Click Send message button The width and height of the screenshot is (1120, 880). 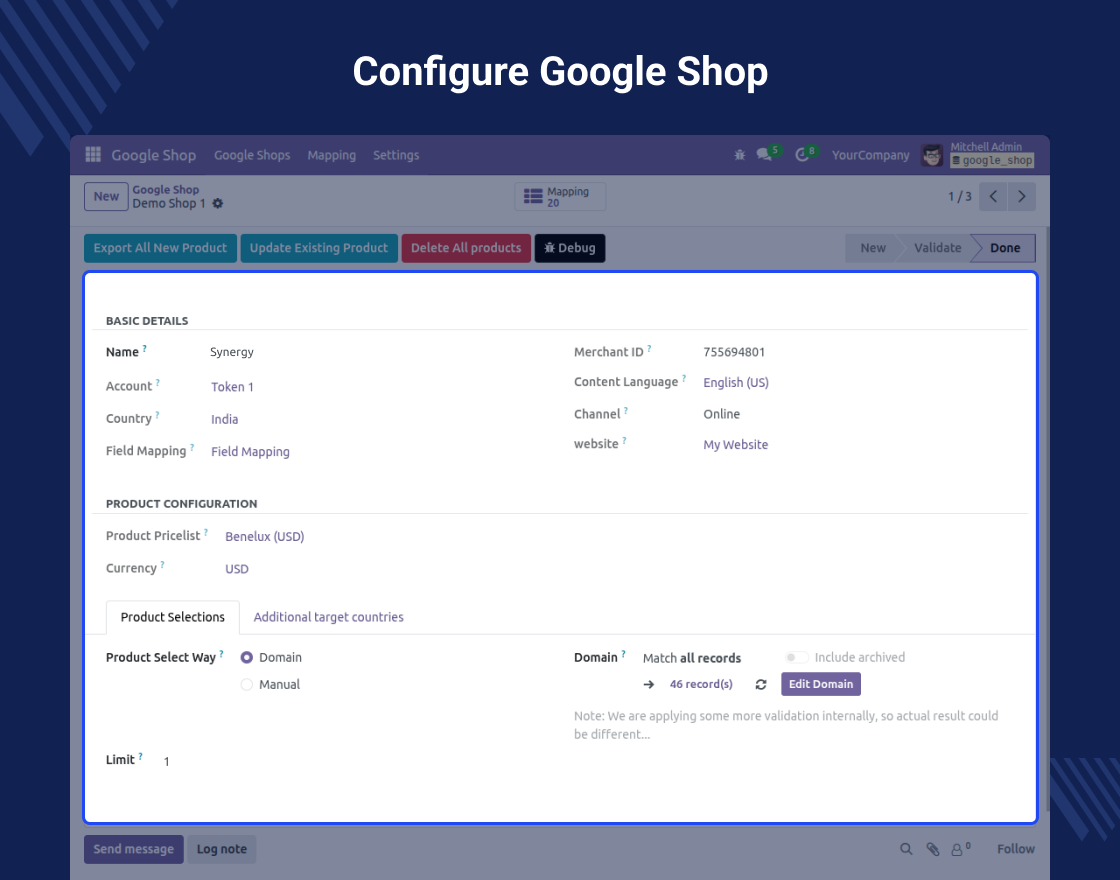(x=134, y=849)
